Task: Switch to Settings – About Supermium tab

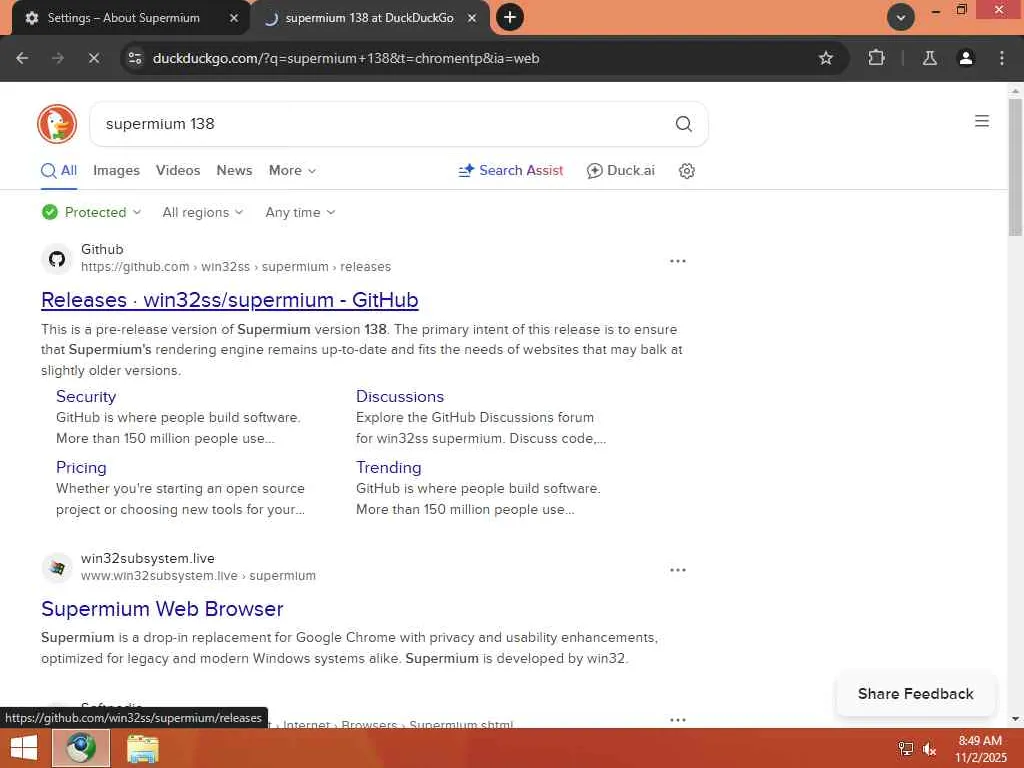Action: (x=123, y=18)
